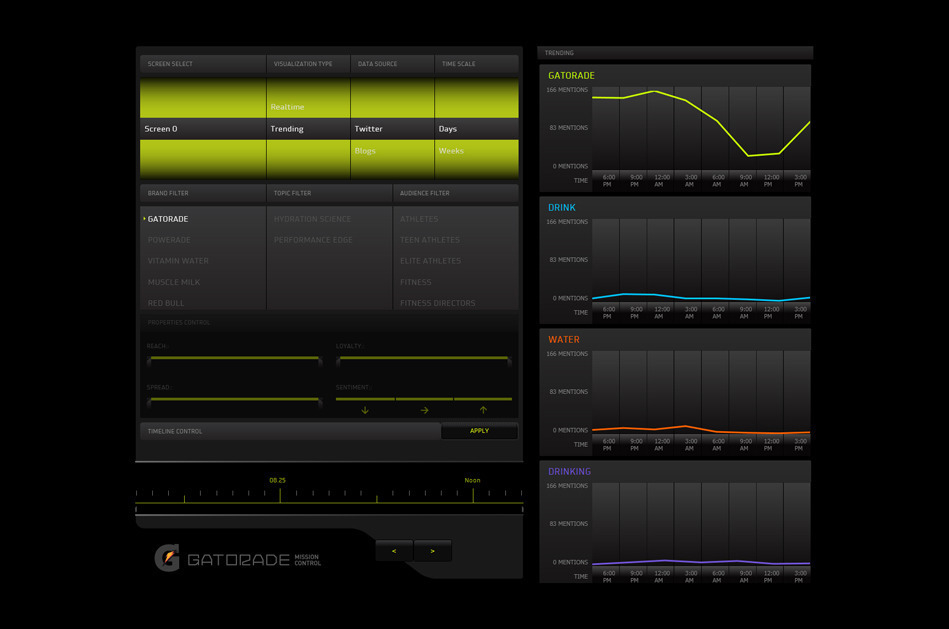This screenshot has width=949, height=629.
Task: Select TEEN ATHLETES audience filter
Action: tap(430, 240)
